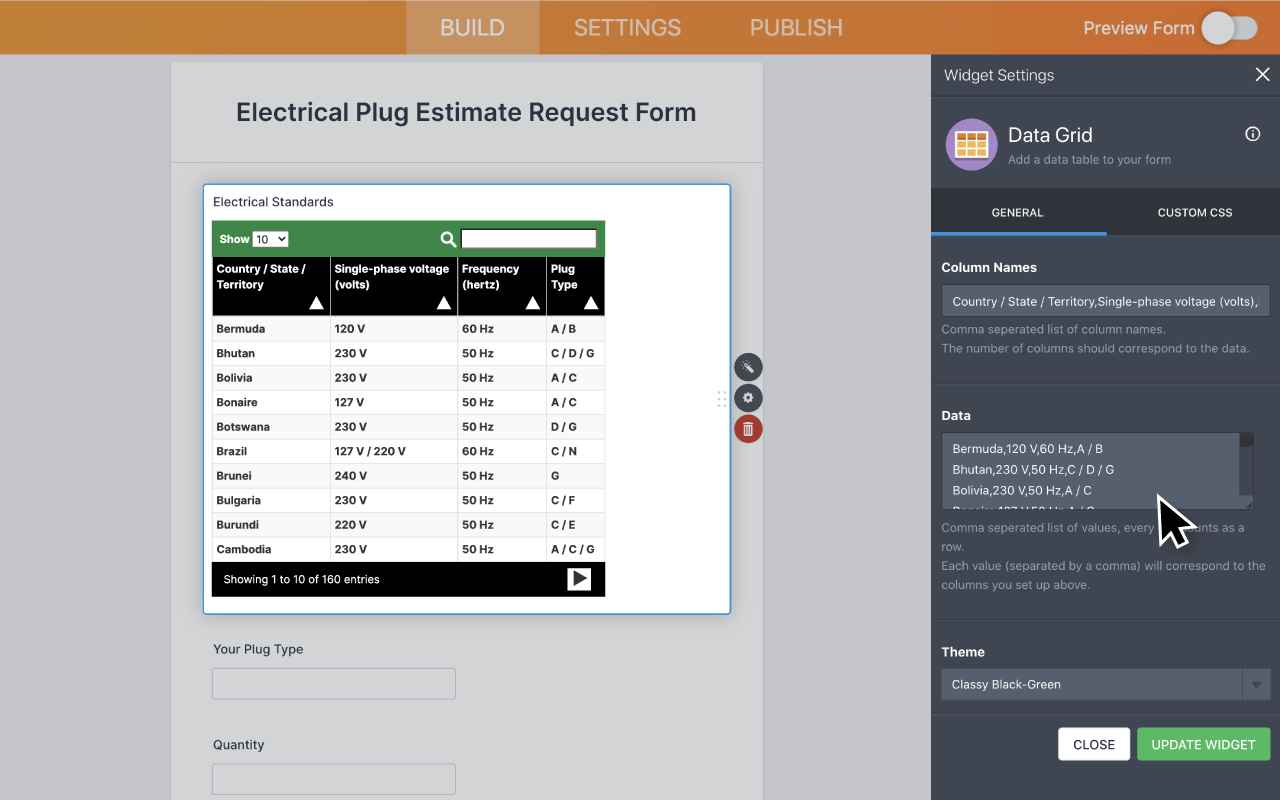Go to next table page with arrow icon

[x=578, y=578]
